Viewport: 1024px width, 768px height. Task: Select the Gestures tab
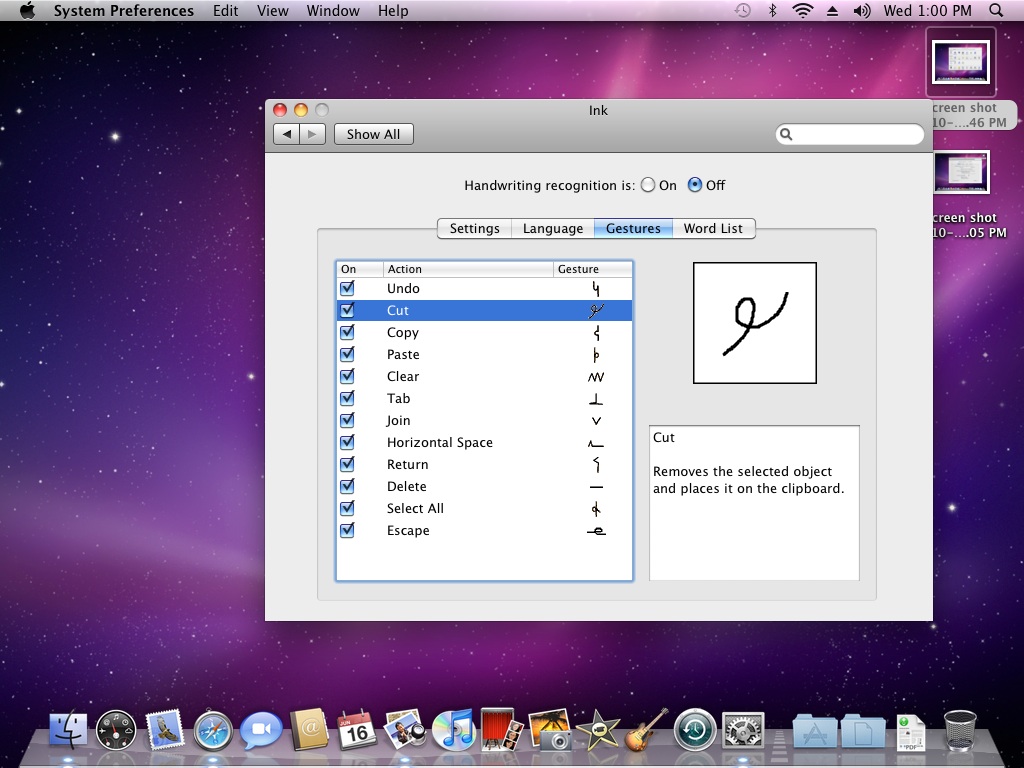[633, 229]
